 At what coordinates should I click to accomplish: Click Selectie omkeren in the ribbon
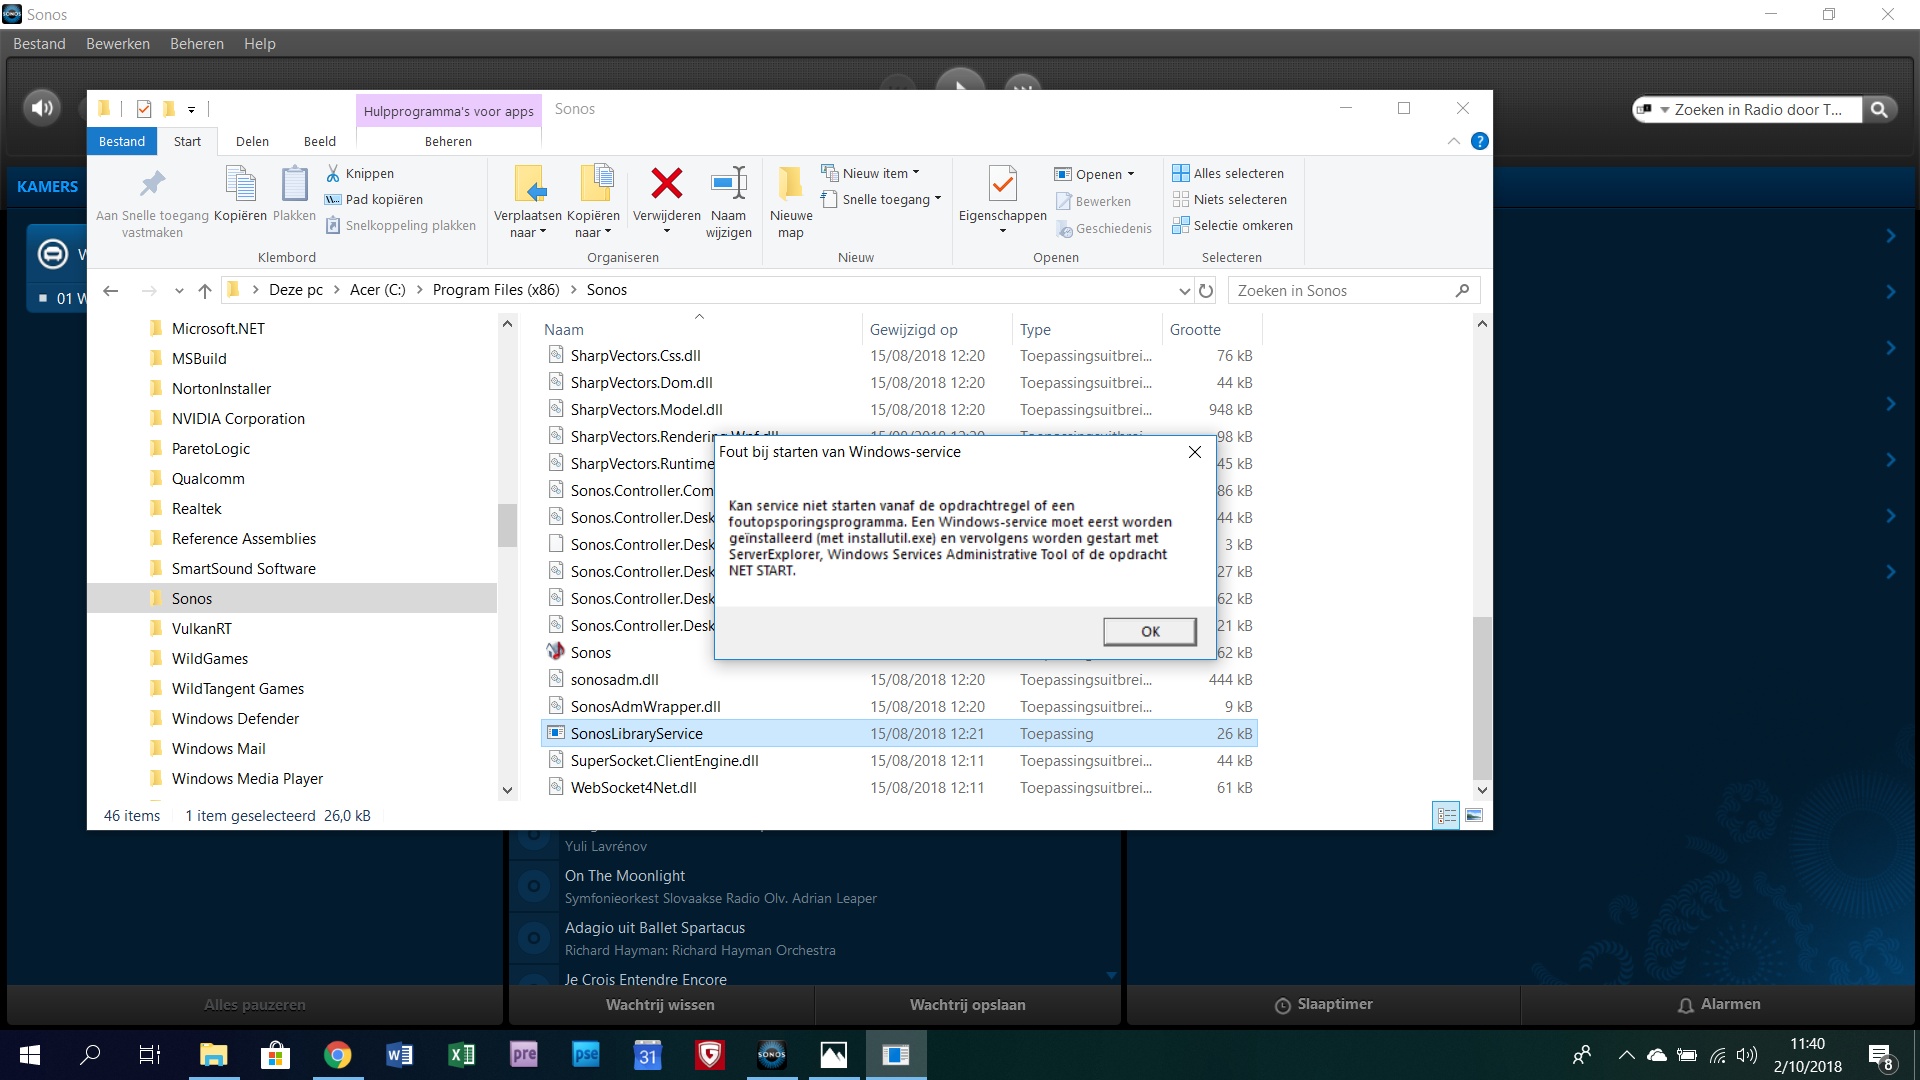(x=1232, y=226)
